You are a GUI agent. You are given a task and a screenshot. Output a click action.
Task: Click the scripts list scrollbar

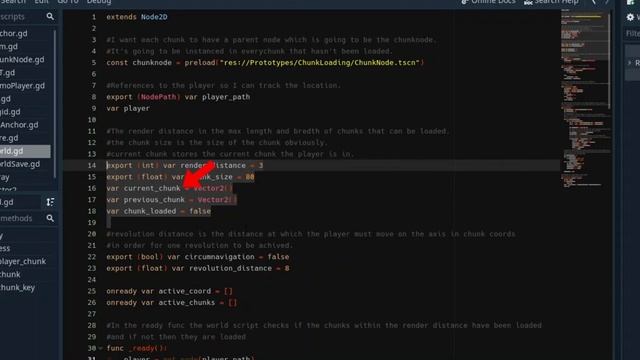(x=55, y=104)
